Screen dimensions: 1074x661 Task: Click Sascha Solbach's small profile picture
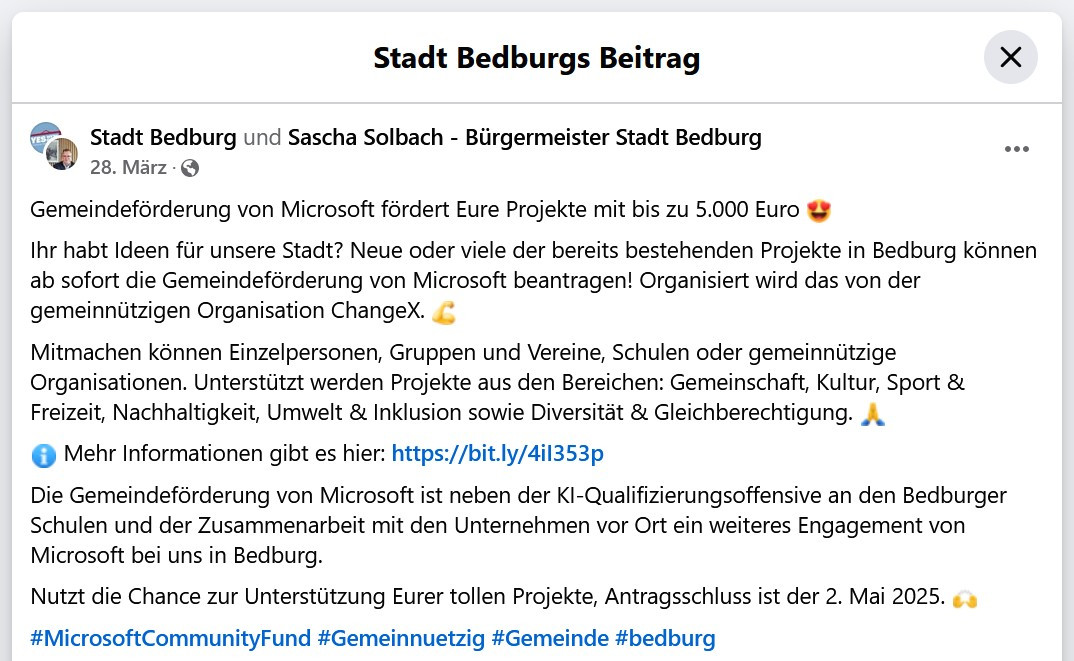62,155
